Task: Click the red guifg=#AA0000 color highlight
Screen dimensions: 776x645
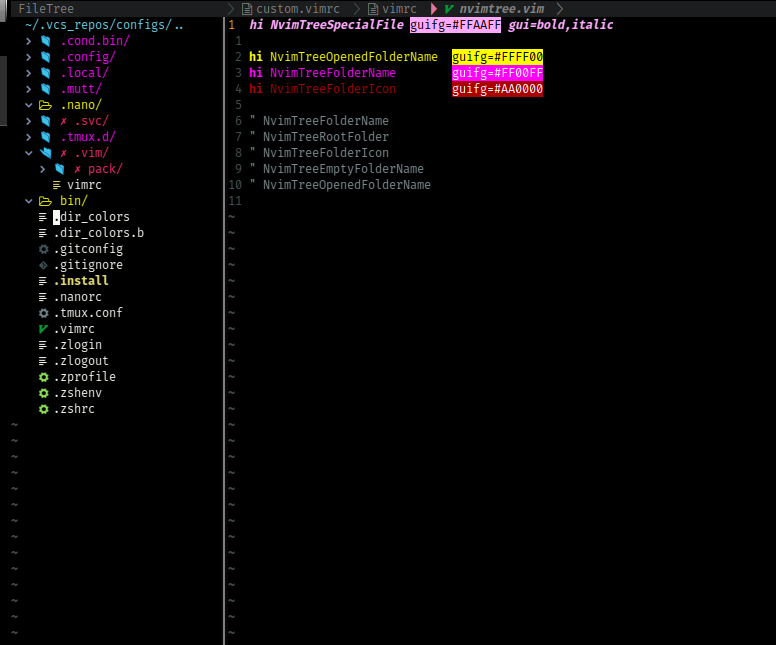Action: click(x=497, y=89)
